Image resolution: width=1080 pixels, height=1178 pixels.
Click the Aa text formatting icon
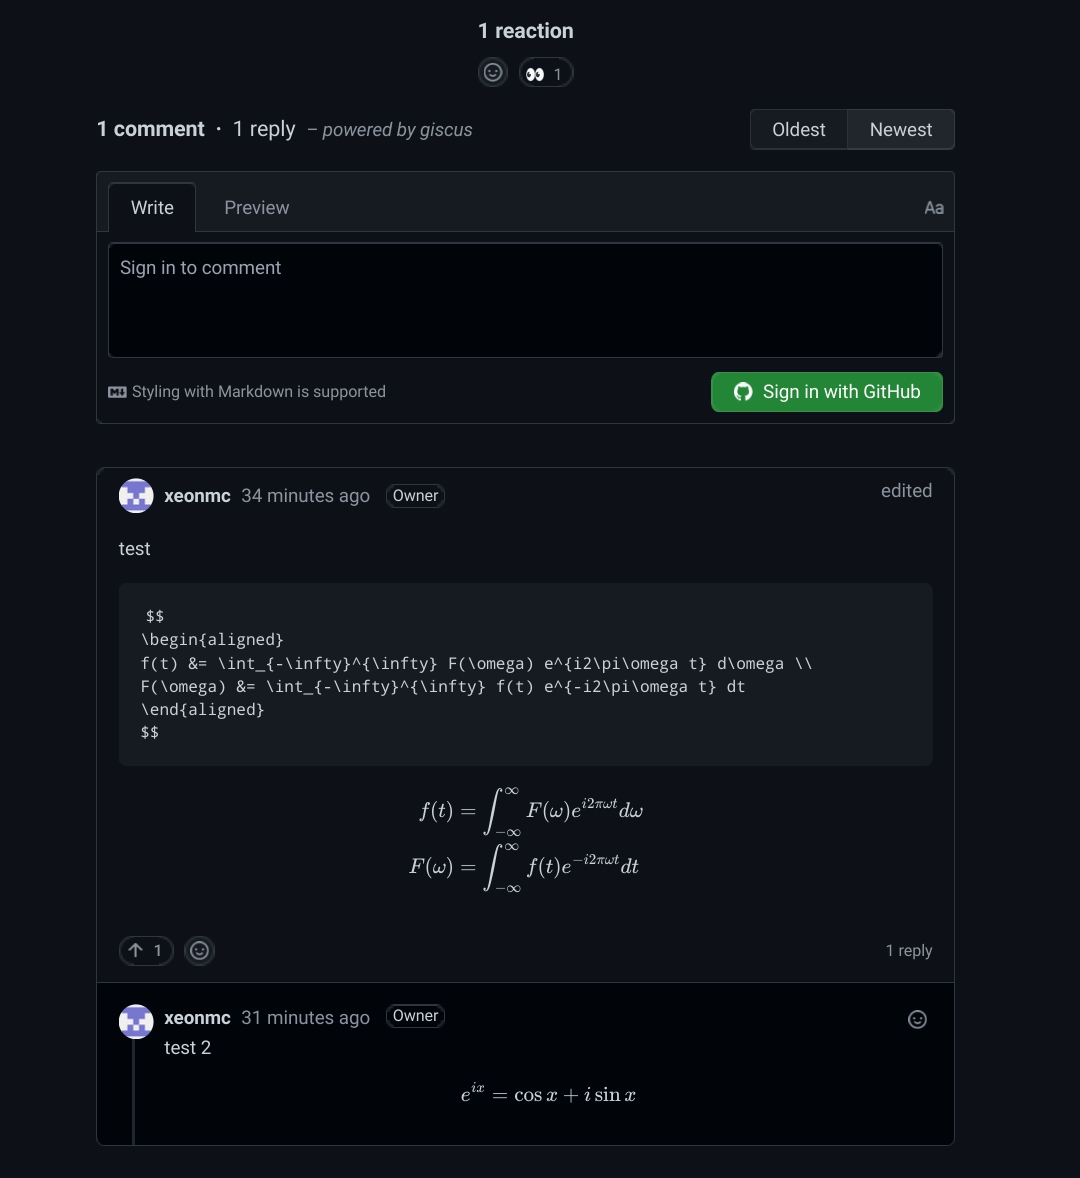pos(933,207)
